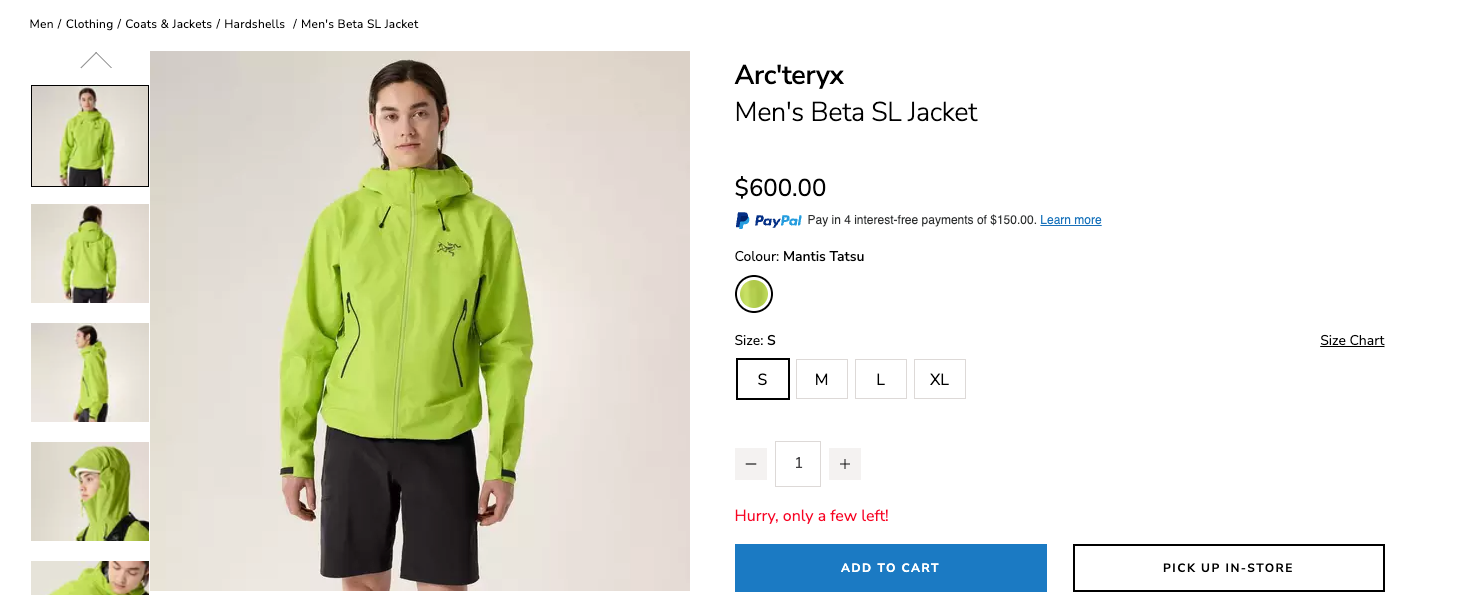
Task: Choose Pick Up In-Store
Action: 1229,568
